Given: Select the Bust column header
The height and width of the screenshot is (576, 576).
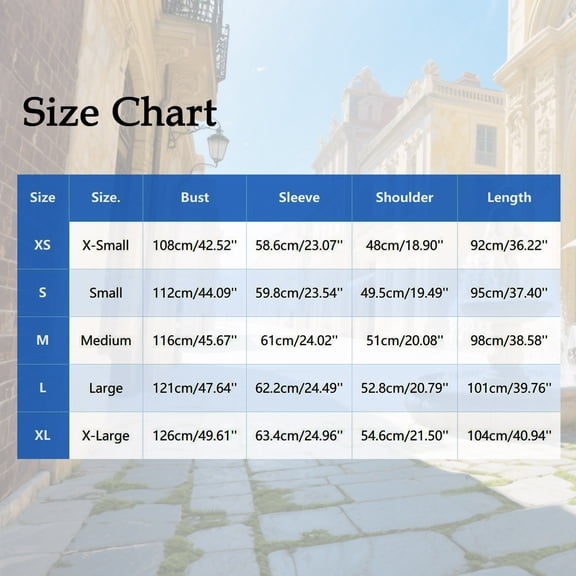Looking at the screenshot, I should [195, 198].
